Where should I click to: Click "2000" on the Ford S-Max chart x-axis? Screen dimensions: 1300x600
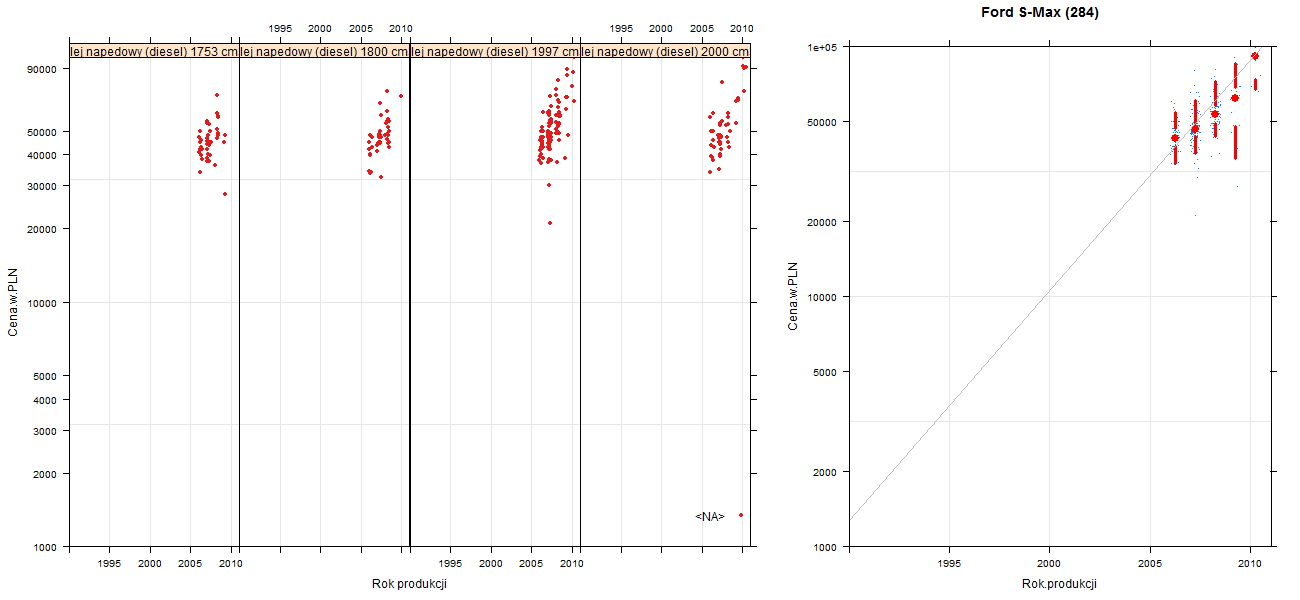coord(1049,565)
